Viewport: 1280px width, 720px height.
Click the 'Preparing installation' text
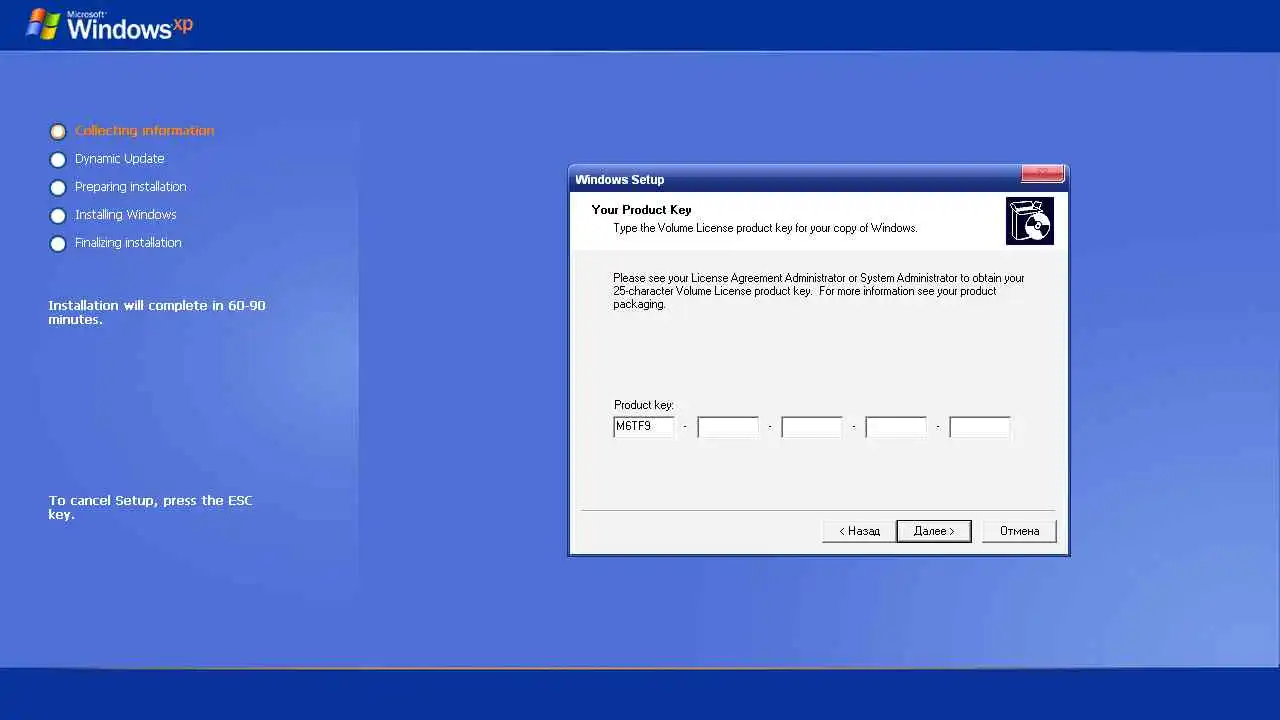130,186
